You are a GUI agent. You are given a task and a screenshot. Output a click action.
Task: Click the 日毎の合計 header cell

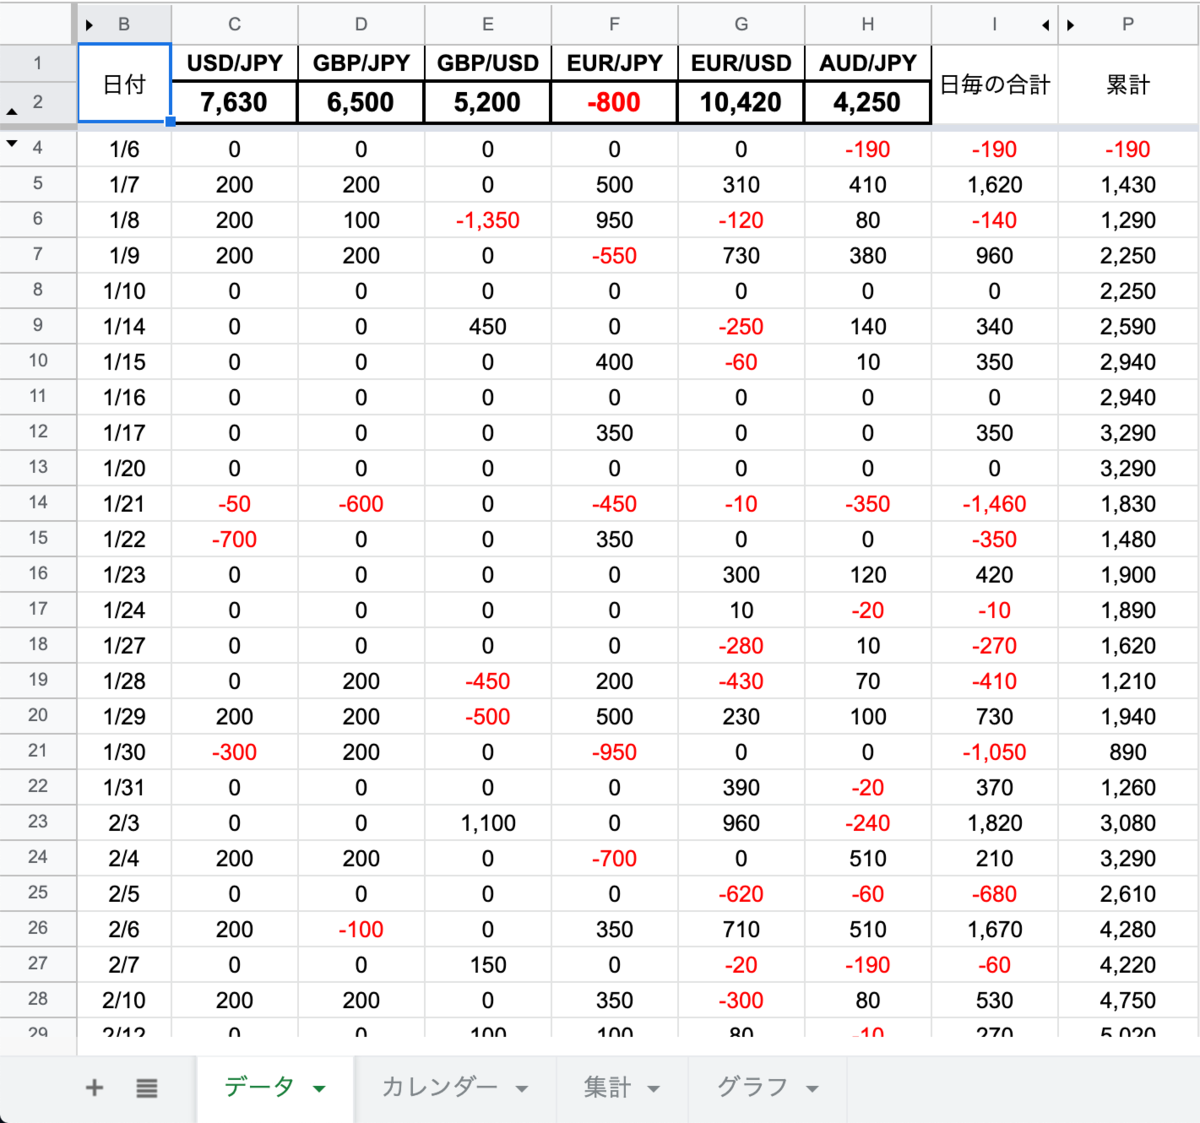[x=995, y=84]
